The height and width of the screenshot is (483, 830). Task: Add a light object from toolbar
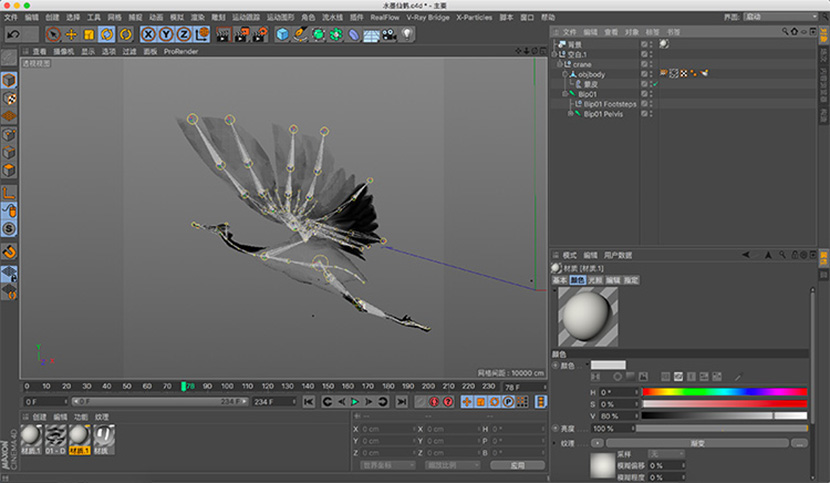point(407,34)
